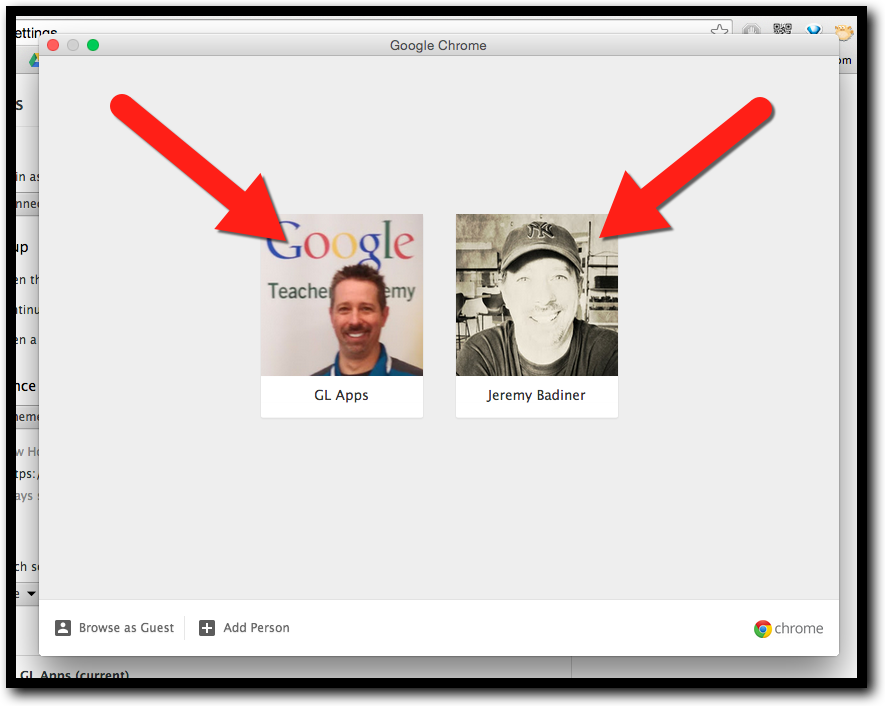Viewport: 885px width, 706px height.
Task: Open the GL Apps profile photo
Action: click(x=341, y=295)
